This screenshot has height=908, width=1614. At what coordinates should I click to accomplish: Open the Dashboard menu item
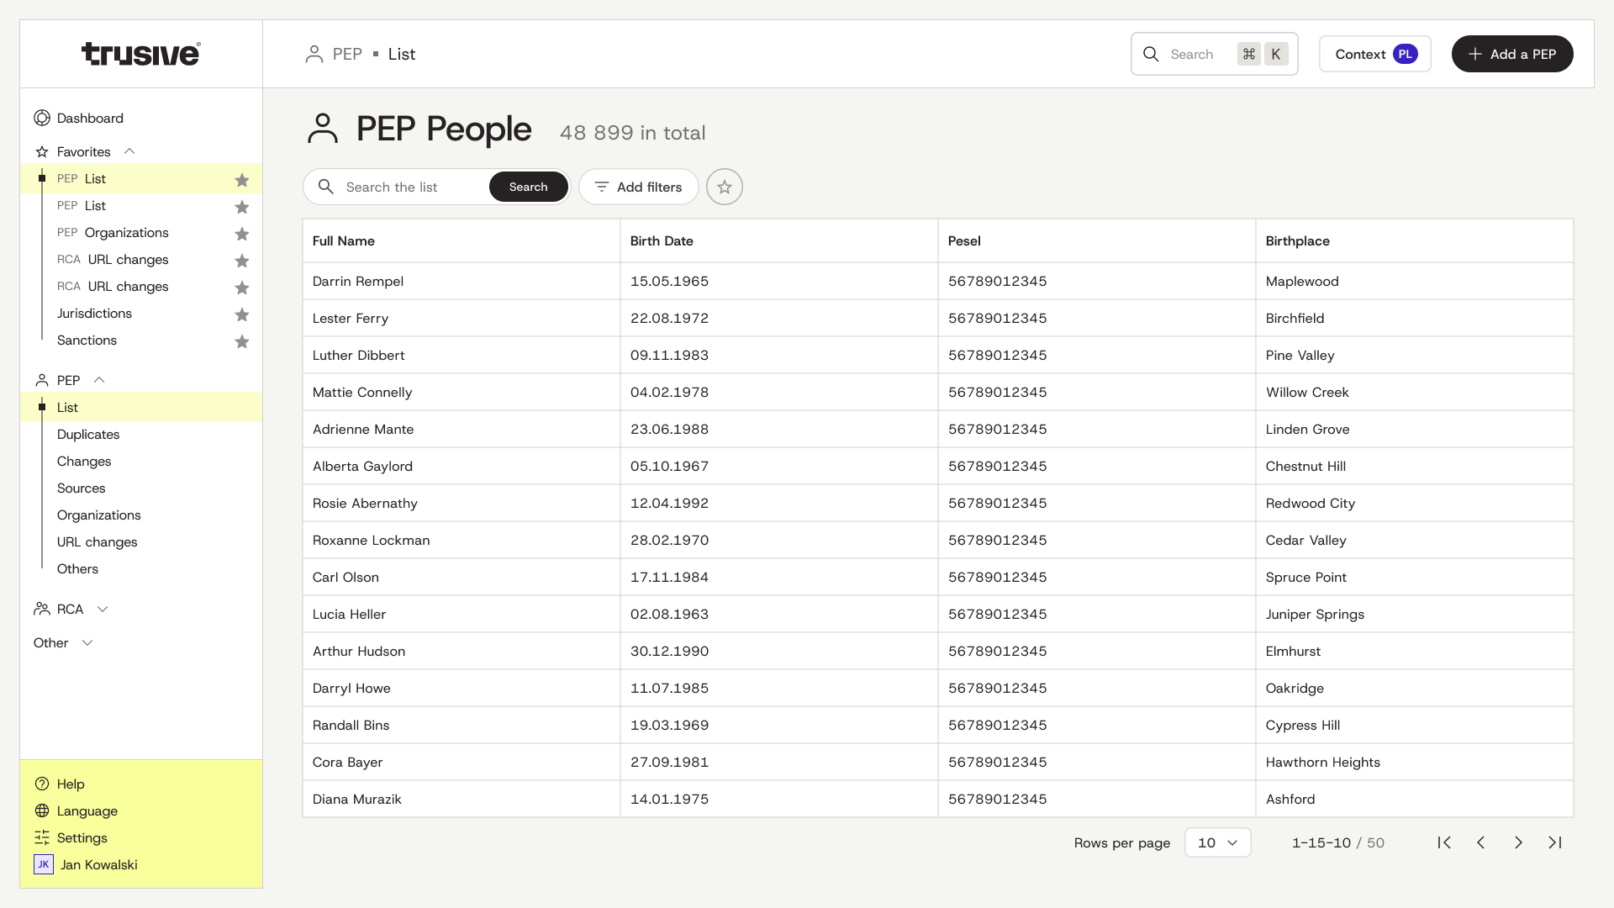[x=90, y=118]
